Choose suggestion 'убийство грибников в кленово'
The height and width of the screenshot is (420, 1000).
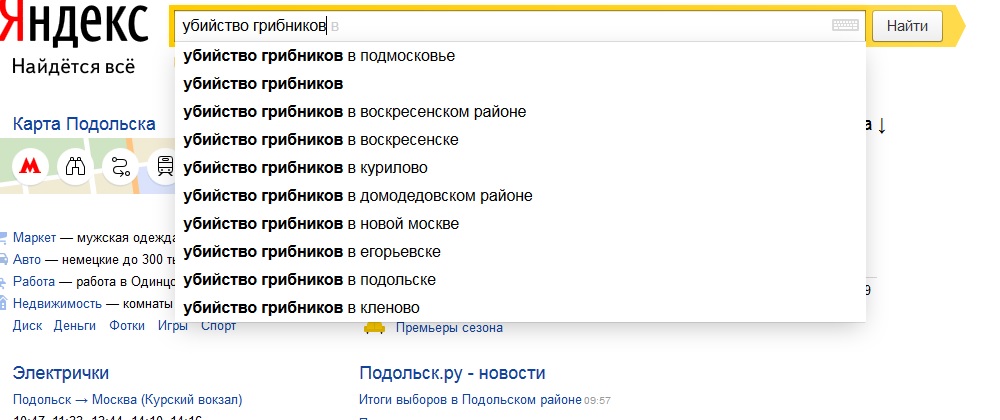tap(301, 307)
